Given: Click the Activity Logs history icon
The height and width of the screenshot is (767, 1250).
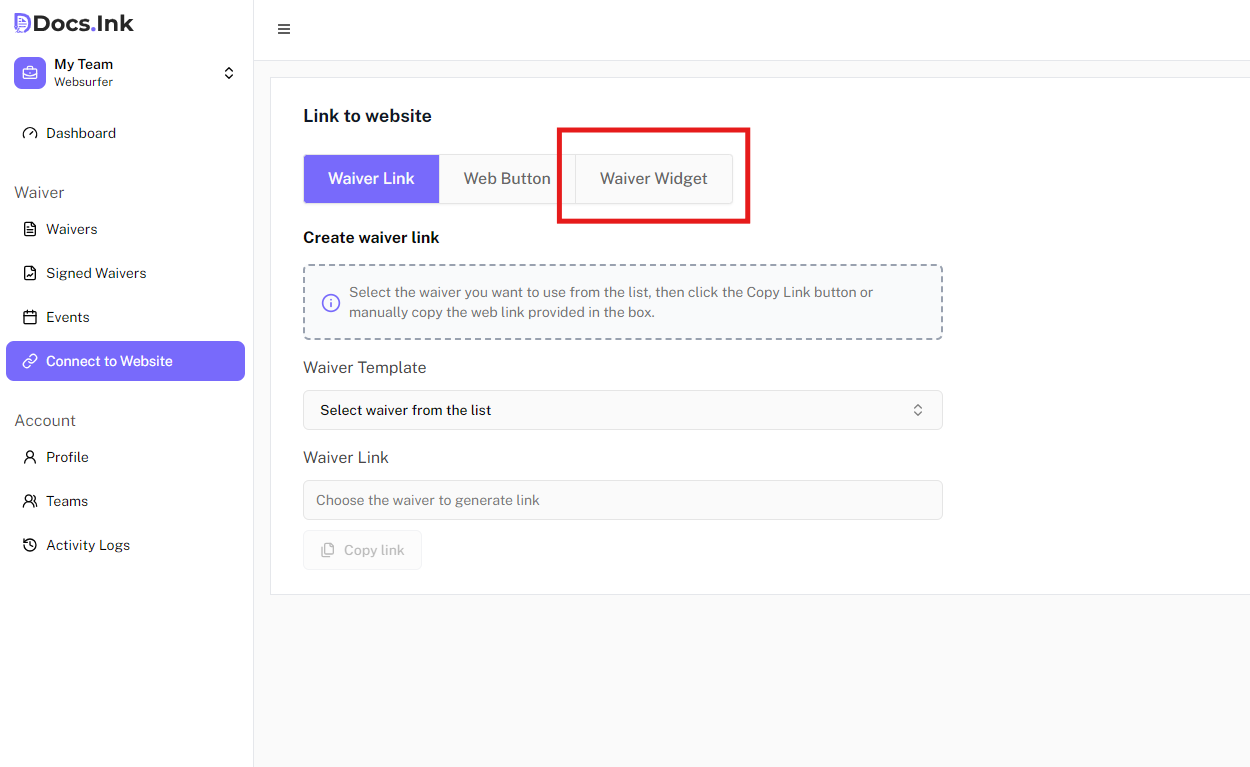Looking at the screenshot, I should point(30,545).
